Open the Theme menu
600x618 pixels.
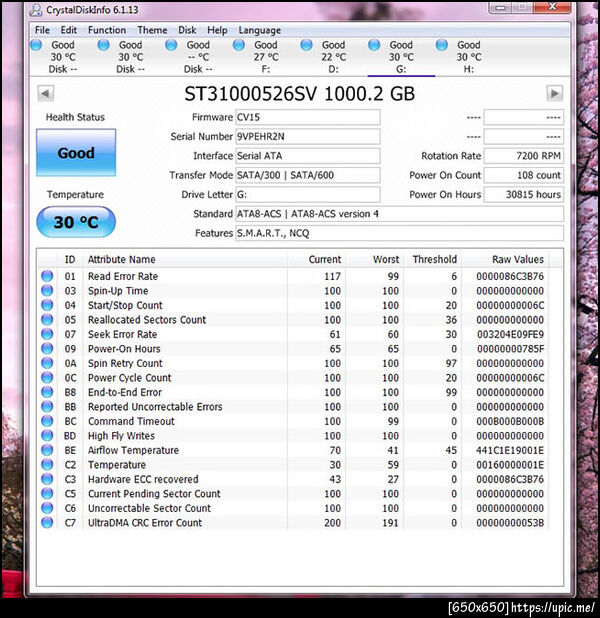[152, 30]
